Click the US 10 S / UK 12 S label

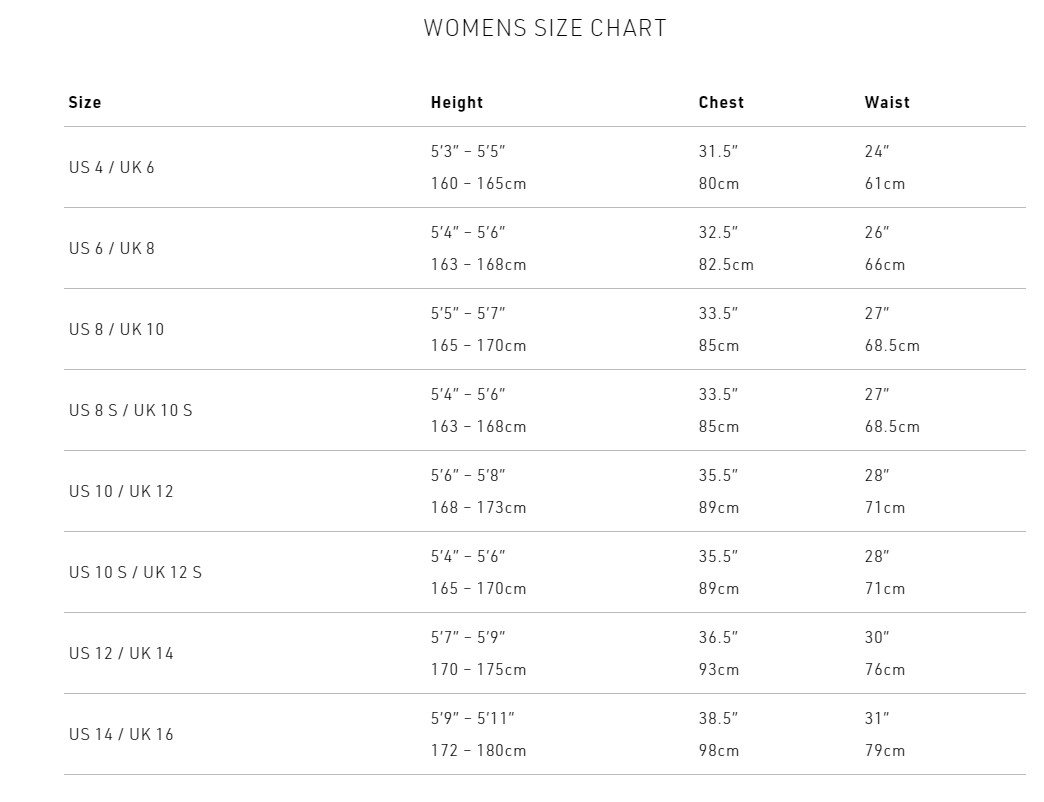coord(135,572)
